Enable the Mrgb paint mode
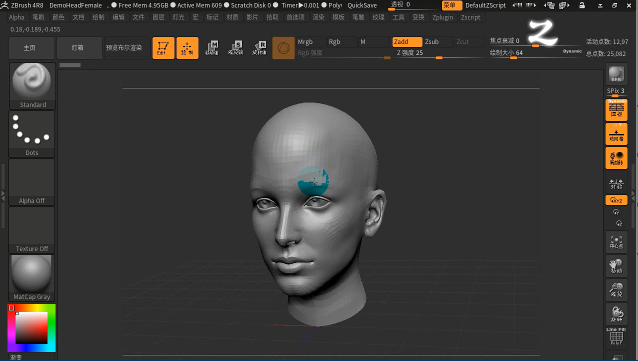Viewport: 638px width, 361px height. tap(311, 42)
